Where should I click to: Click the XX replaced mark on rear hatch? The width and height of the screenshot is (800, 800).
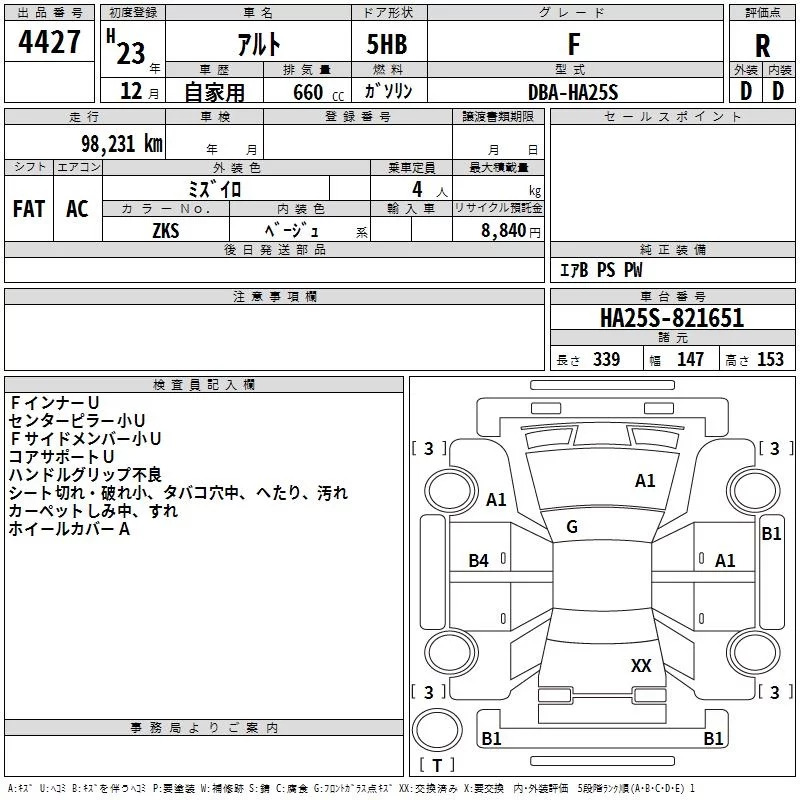tap(641, 665)
